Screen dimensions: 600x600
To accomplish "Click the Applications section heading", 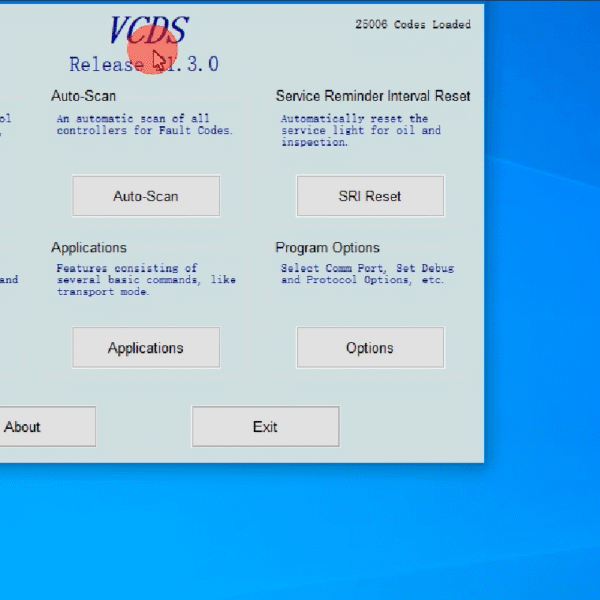I will [89, 248].
